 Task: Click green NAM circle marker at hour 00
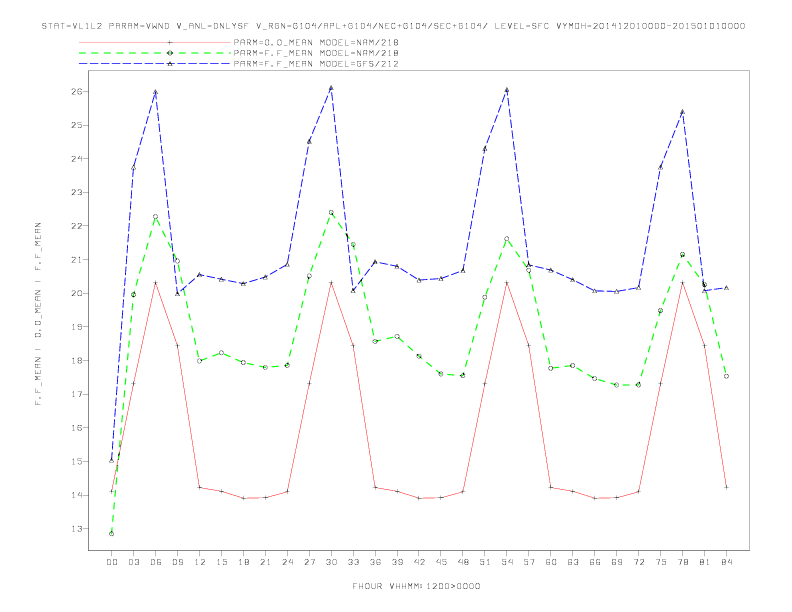pos(112,534)
